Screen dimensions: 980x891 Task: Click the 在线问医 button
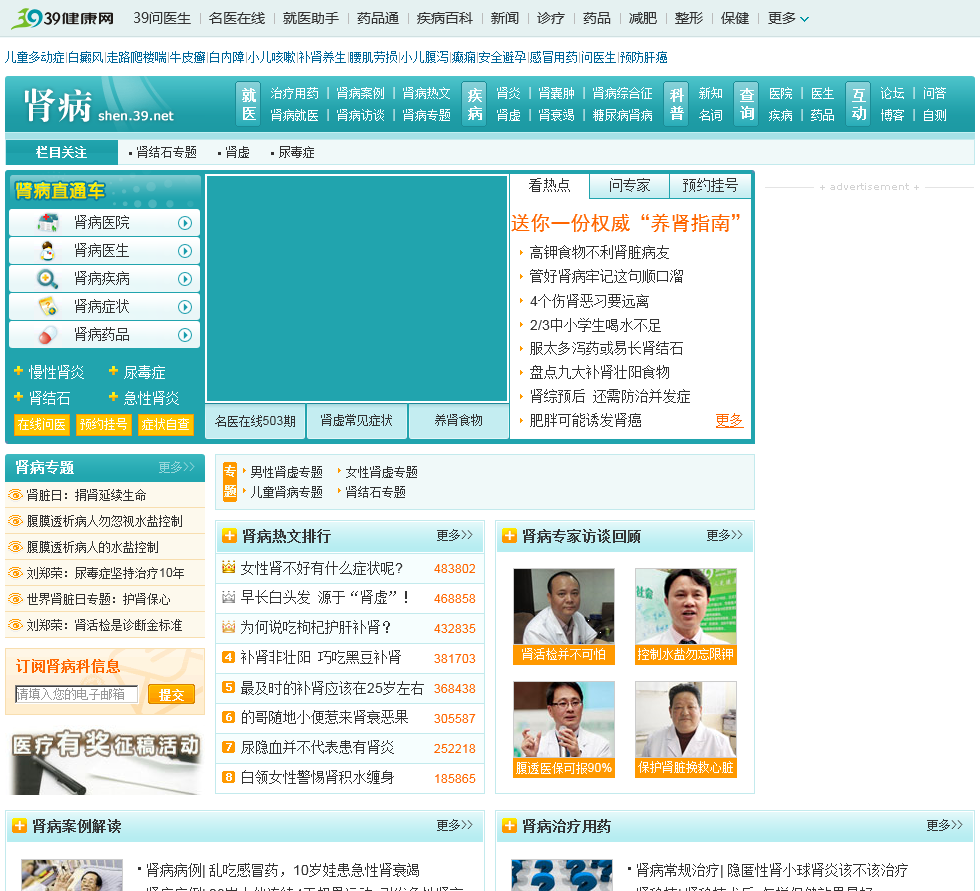41,425
